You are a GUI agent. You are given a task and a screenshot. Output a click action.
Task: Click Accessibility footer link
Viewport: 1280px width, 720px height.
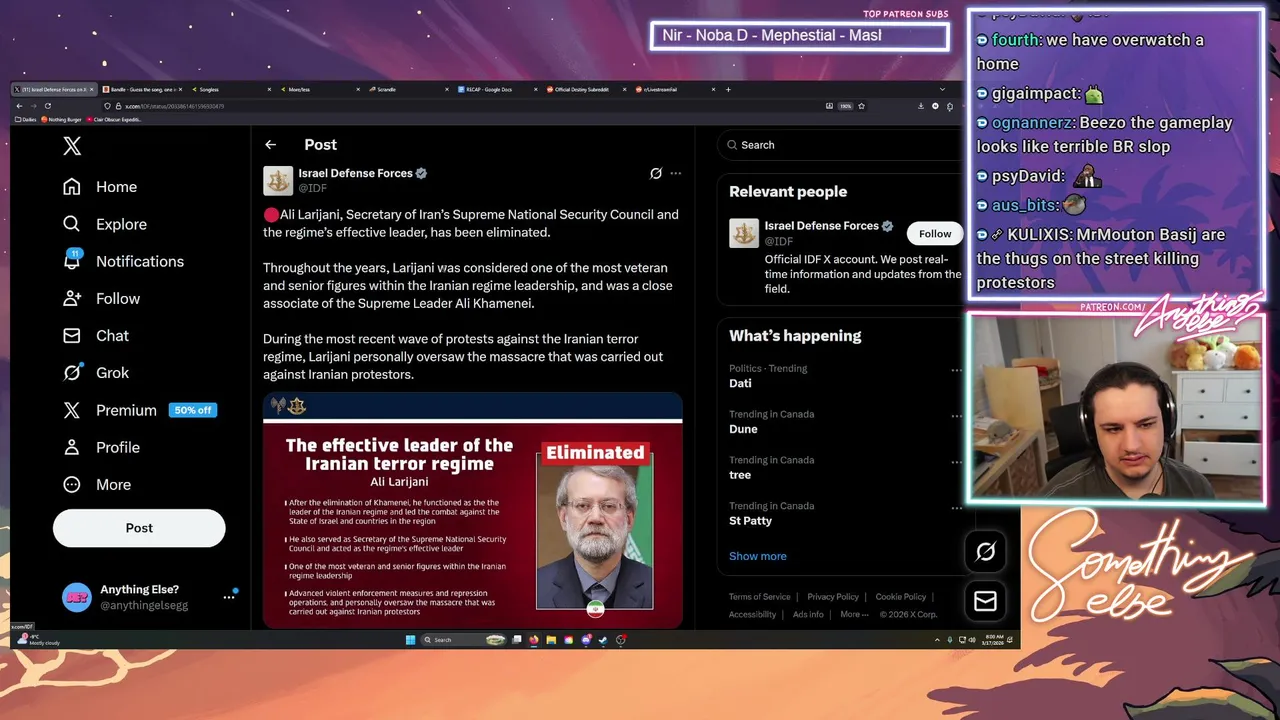click(x=752, y=614)
